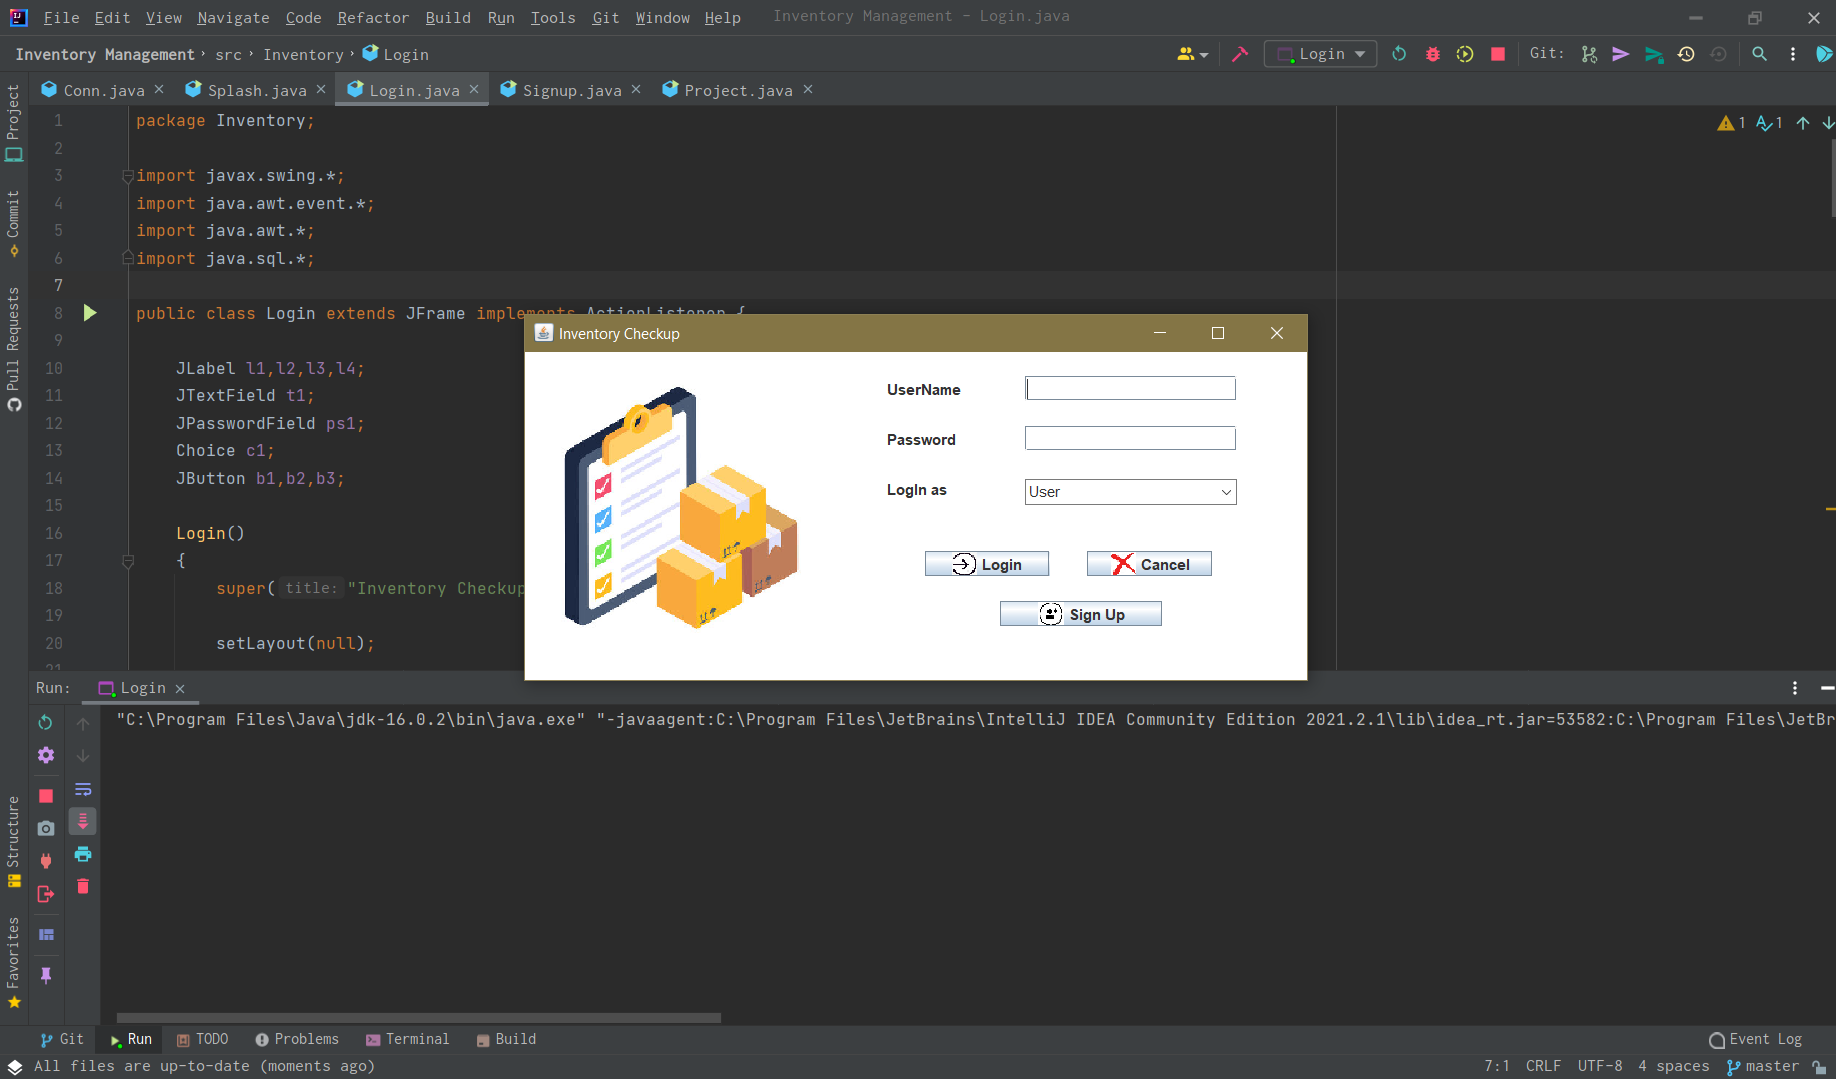Pin the Run tab with pin icon
Image resolution: width=1836 pixels, height=1079 pixels.
click(45, 975)
